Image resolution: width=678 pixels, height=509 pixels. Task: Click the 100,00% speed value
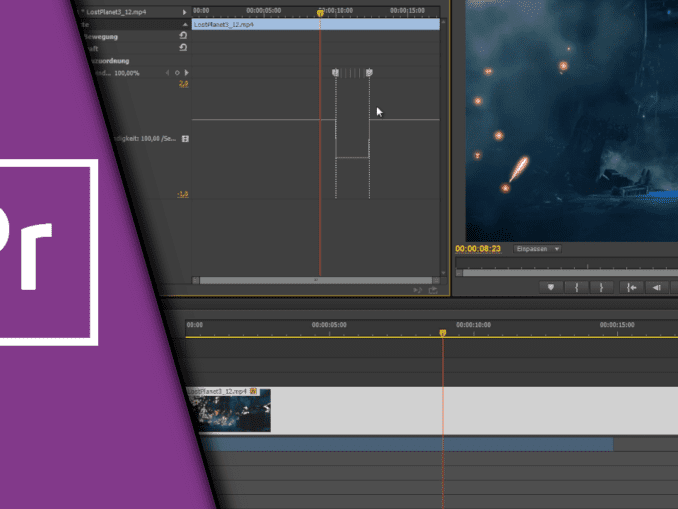[x=127, y=73]
